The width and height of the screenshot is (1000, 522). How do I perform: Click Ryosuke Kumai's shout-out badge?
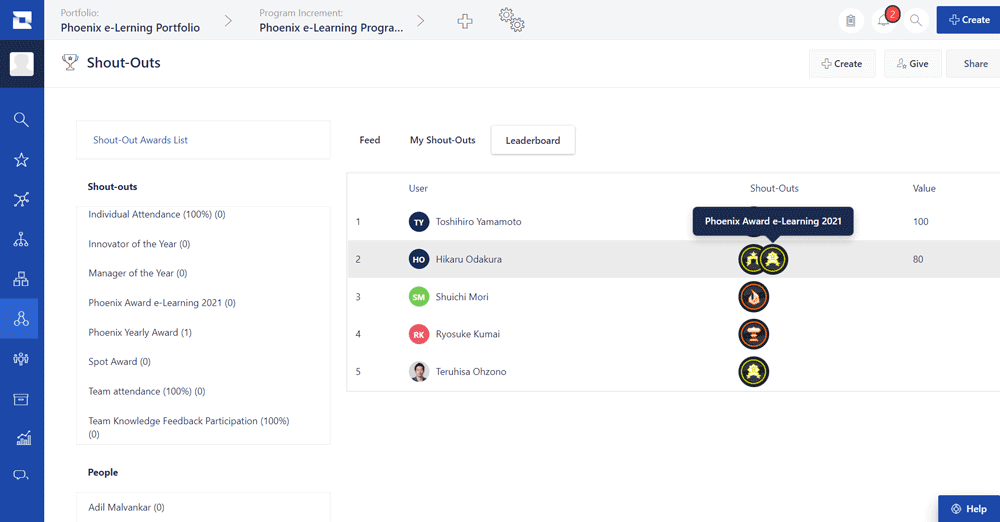tap(753, 334)
